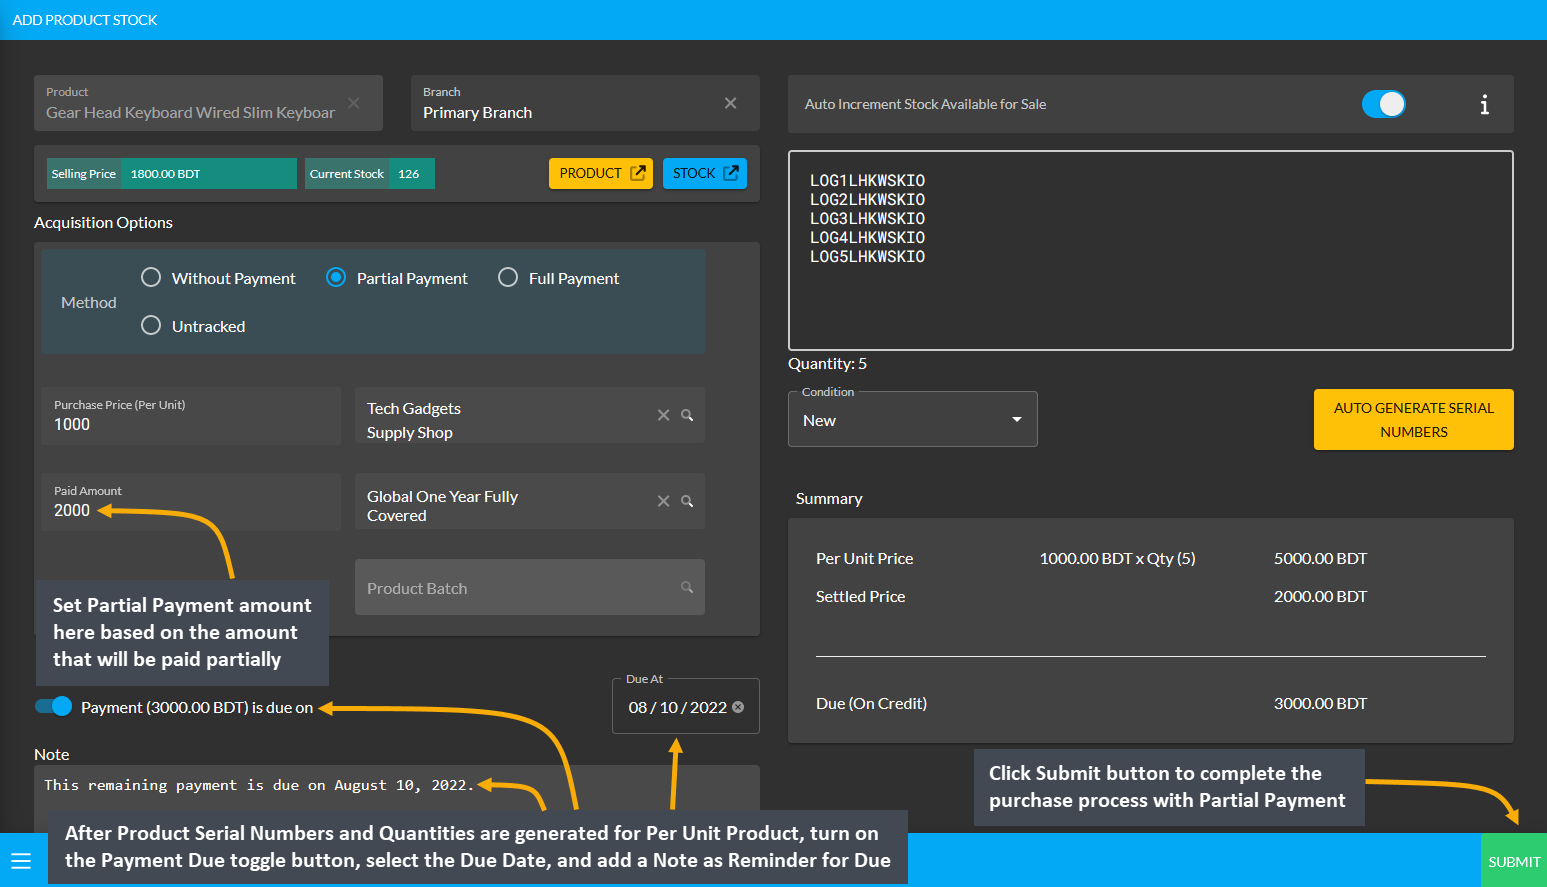Clear the Primary Branch selection
This screenshot has width=1547, height=887.
[x=731, y=103]
